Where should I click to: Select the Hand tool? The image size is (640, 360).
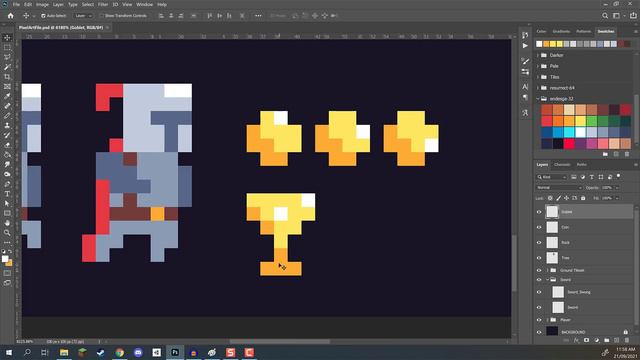point(7,223)
